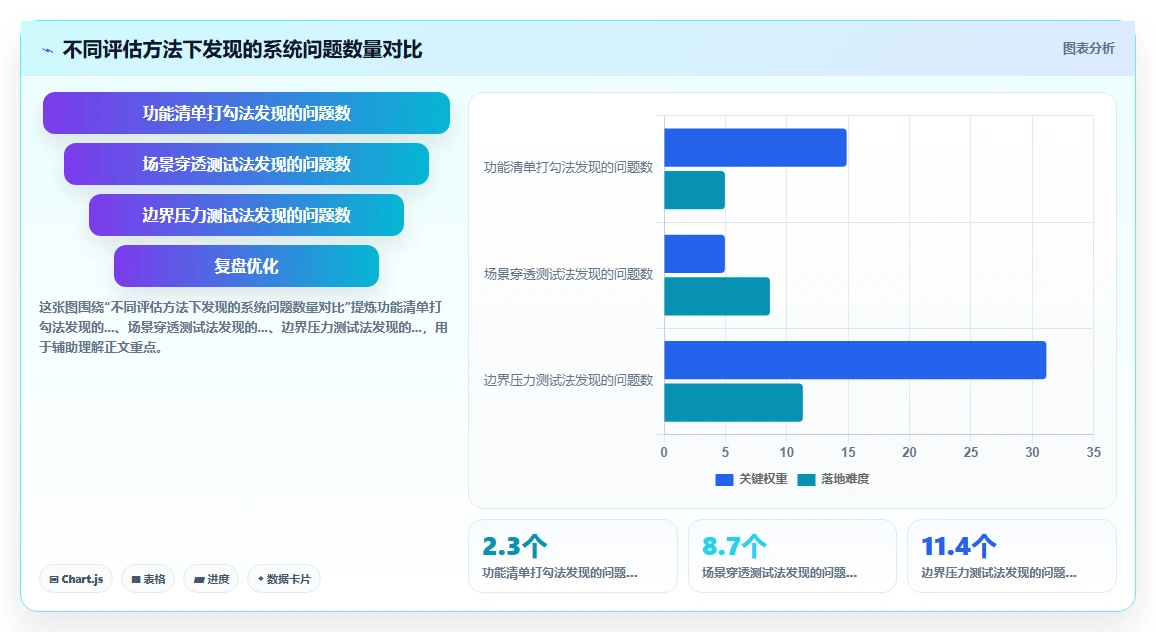Select the 场景穿透测试法发现的问题数 funnel block
Screen dimensions: 1156x632
[x=246, y=164]
